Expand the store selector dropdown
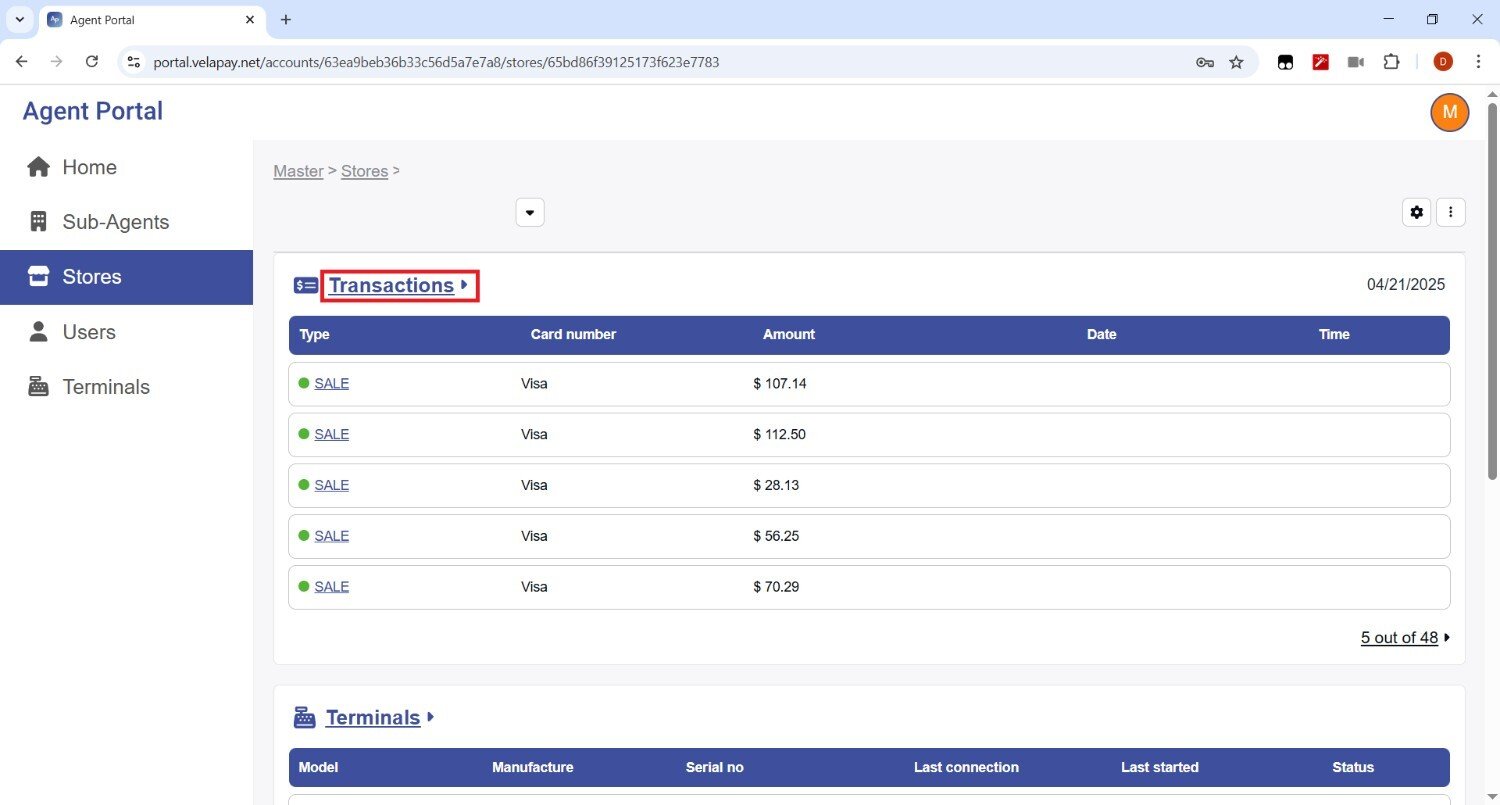This screenshot has width=1500, height=805. coord(530,213)
